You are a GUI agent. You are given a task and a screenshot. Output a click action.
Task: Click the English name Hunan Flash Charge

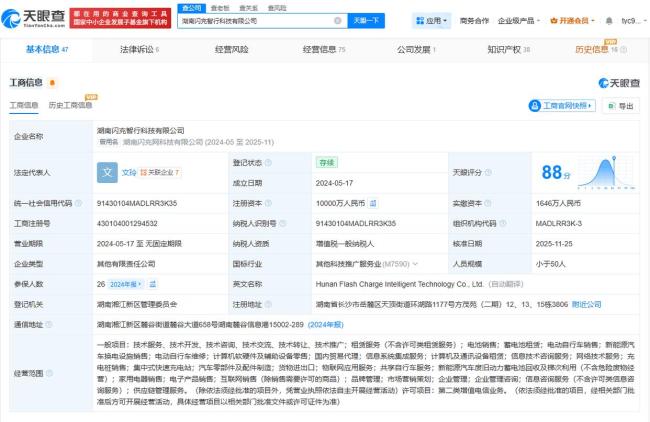point(399,284)
